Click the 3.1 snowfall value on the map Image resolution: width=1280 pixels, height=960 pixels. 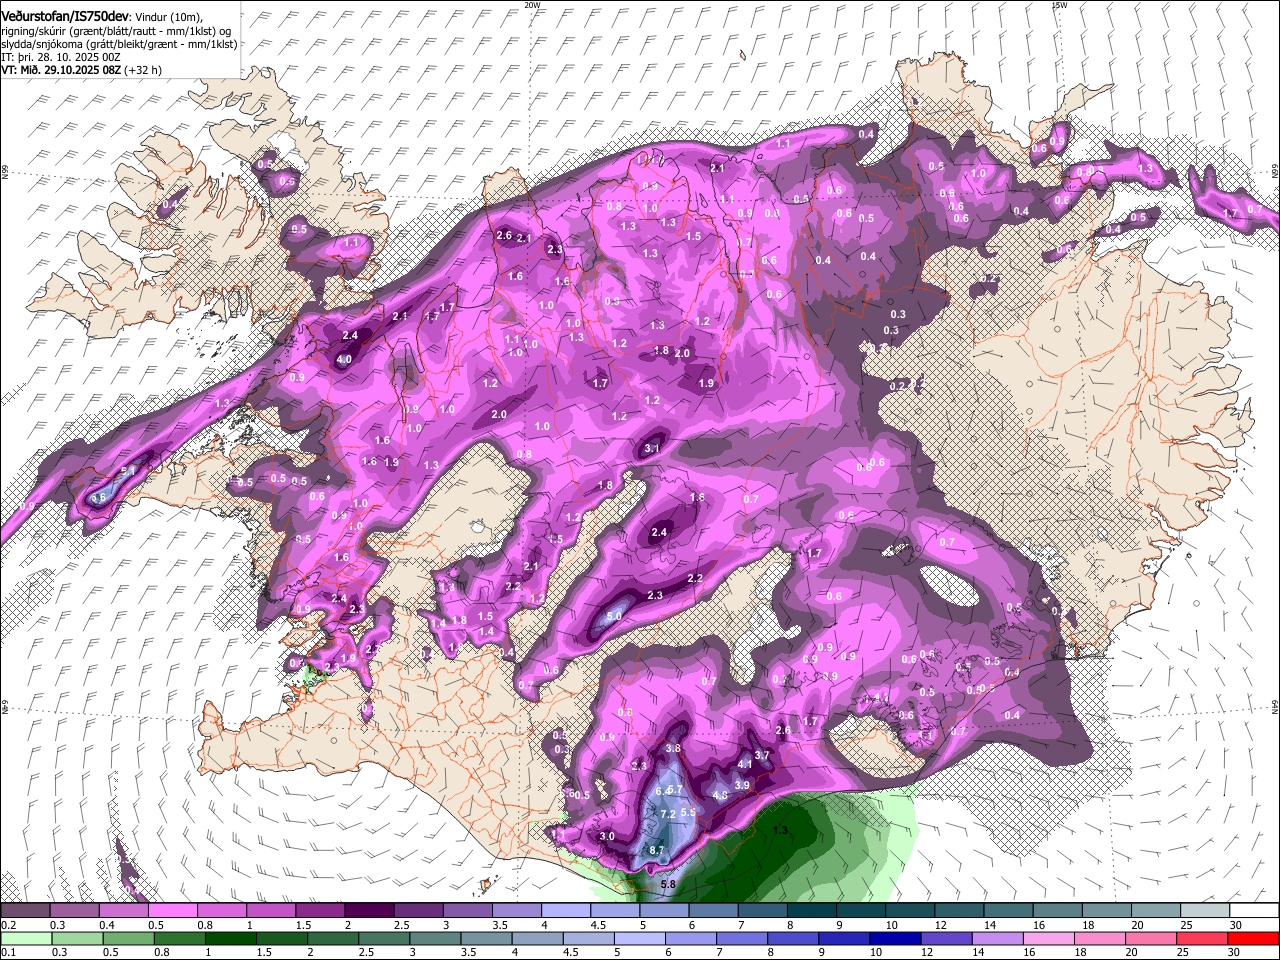point(652,448)
